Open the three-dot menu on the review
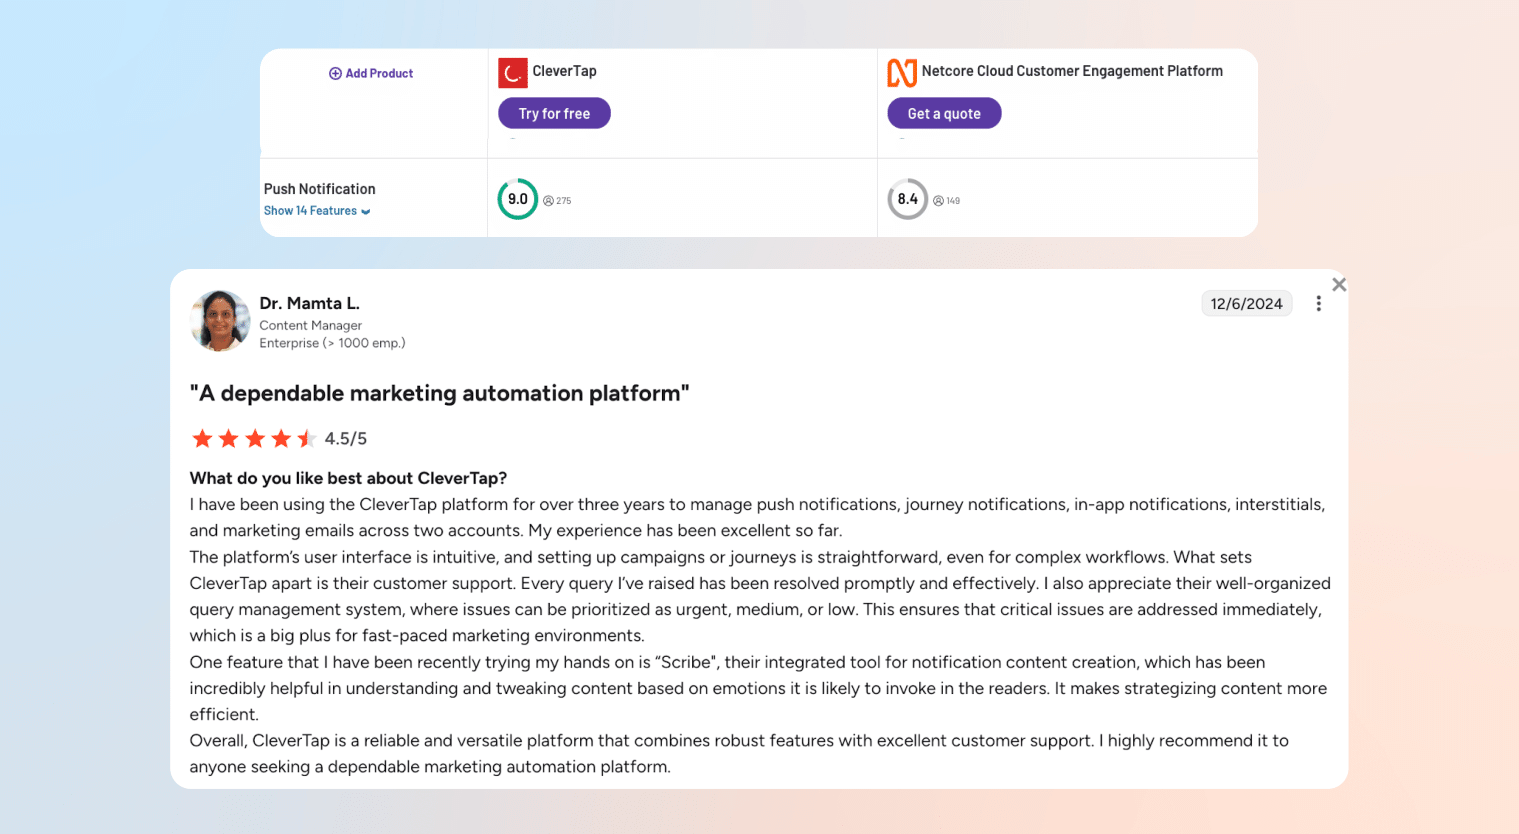1519x834 pixels. point(1319,303)
